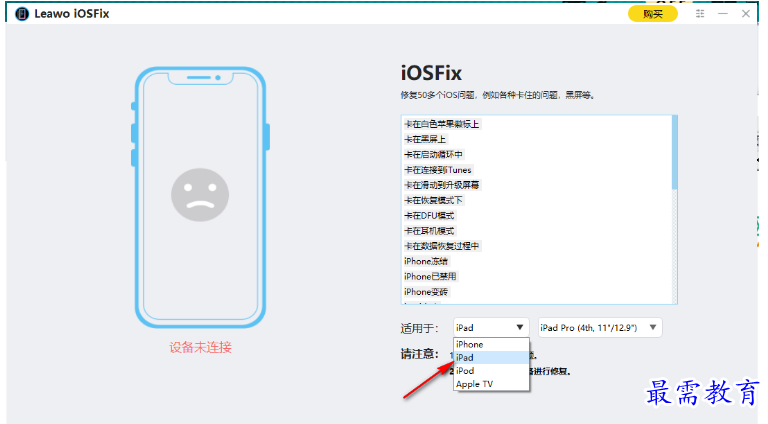Close the Leawo iOSFix window
This screenshot has width=768, height=424.
click(x=745, y=14)
